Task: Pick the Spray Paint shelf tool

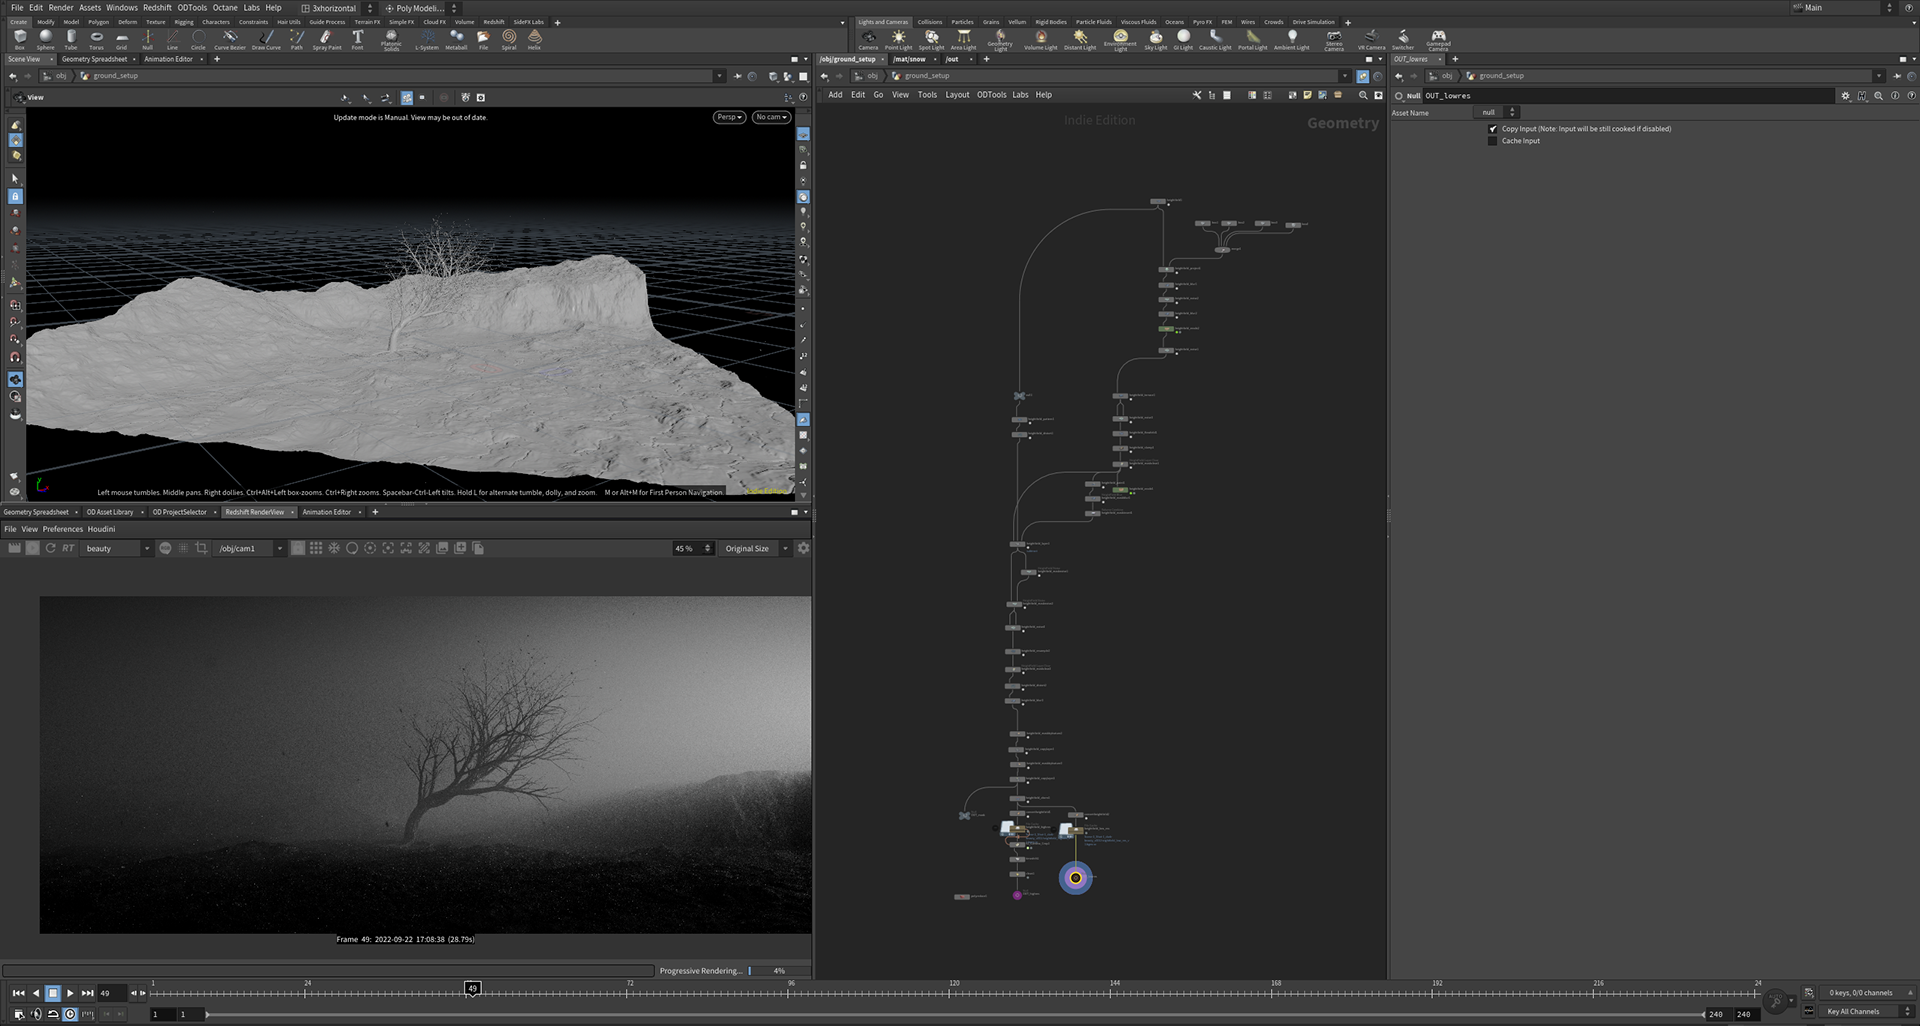Action: pos(326,39)
